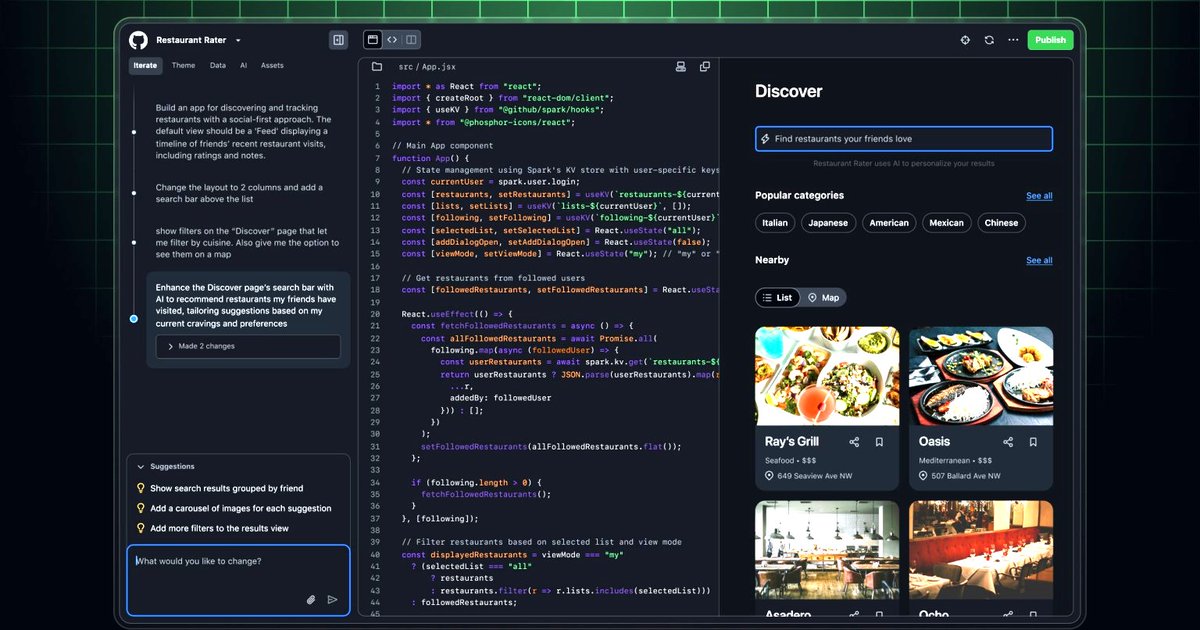Toggle the sidebar panel icon

(x=338, y=39)
